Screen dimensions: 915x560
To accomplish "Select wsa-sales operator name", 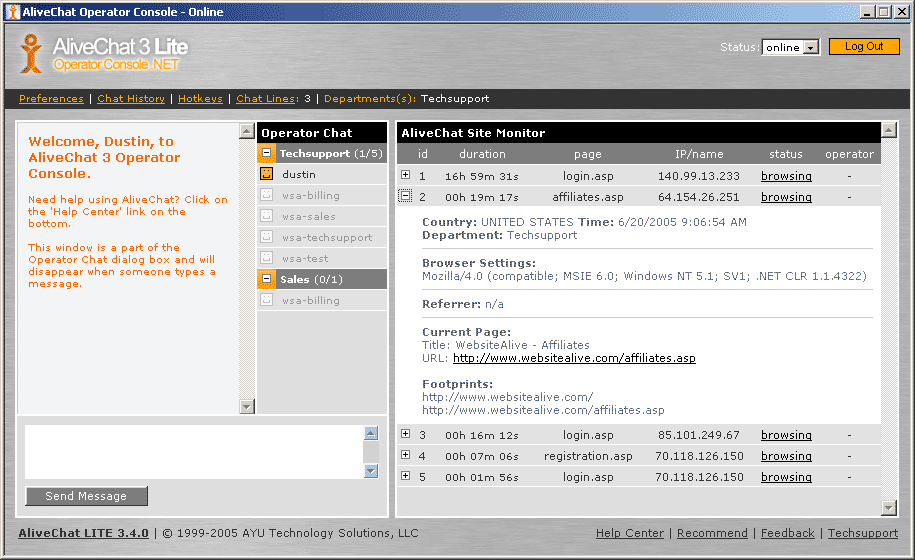I will coord(309,216).
